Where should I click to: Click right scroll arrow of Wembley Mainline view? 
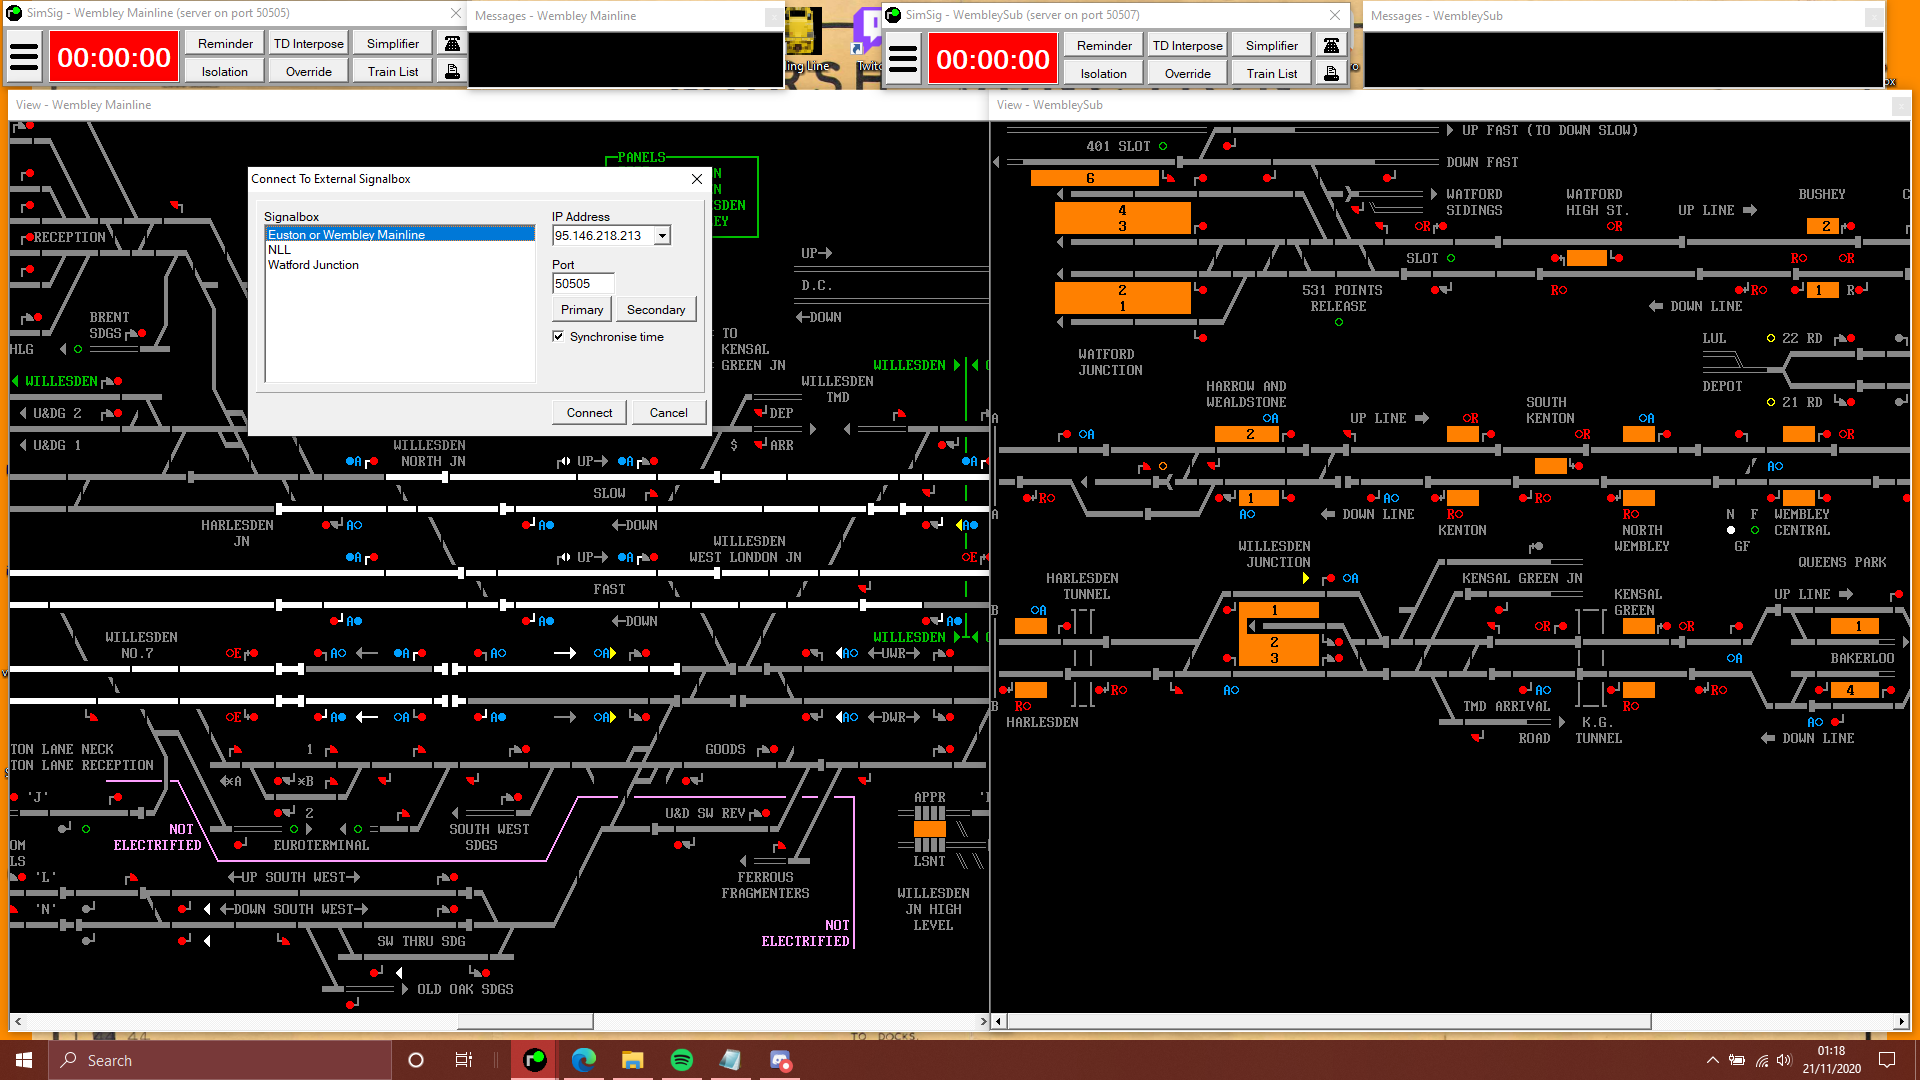tap(983, 1021)
